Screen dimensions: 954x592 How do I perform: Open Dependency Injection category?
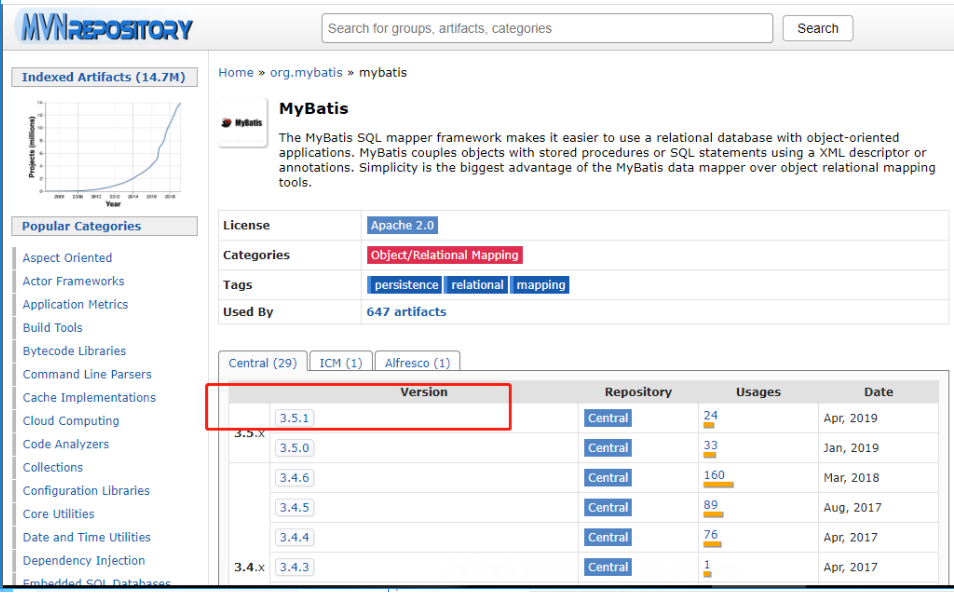84,560
